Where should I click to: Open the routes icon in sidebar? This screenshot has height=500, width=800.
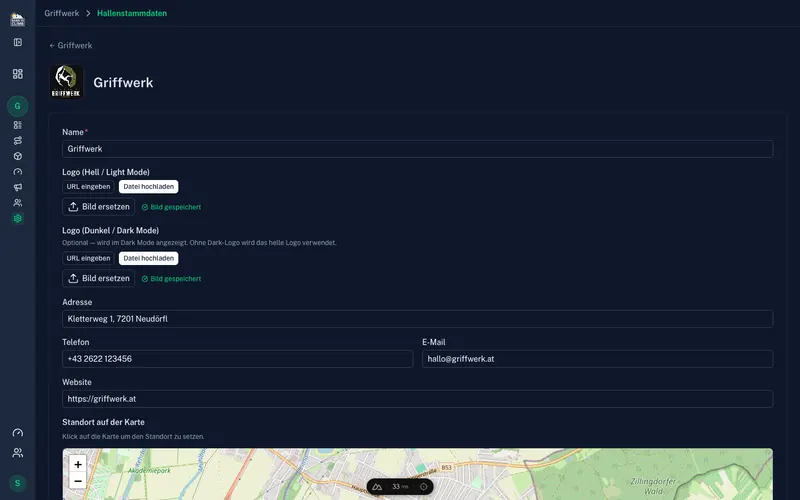tap(18, 140)
